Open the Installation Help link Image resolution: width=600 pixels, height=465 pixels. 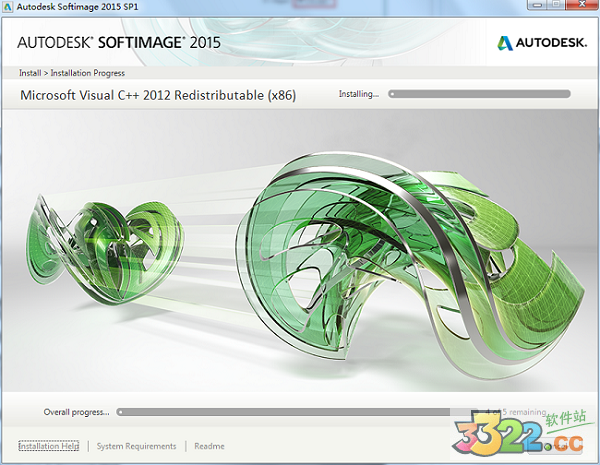pyautogui.click(x=49, y=446)
